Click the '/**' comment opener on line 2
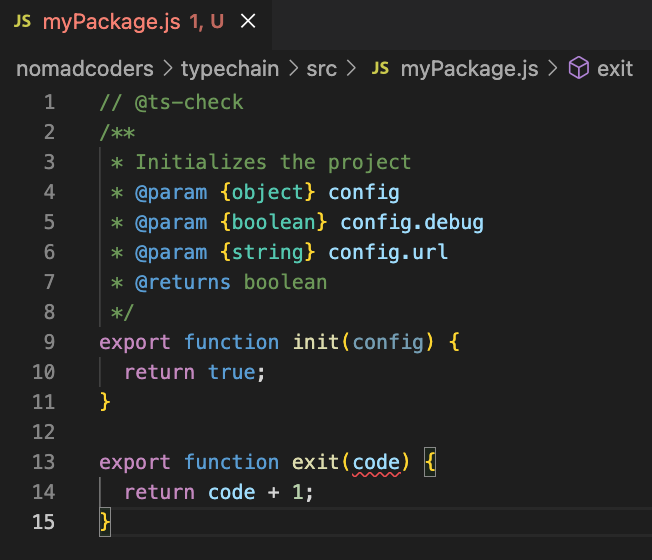 point(117,133)
